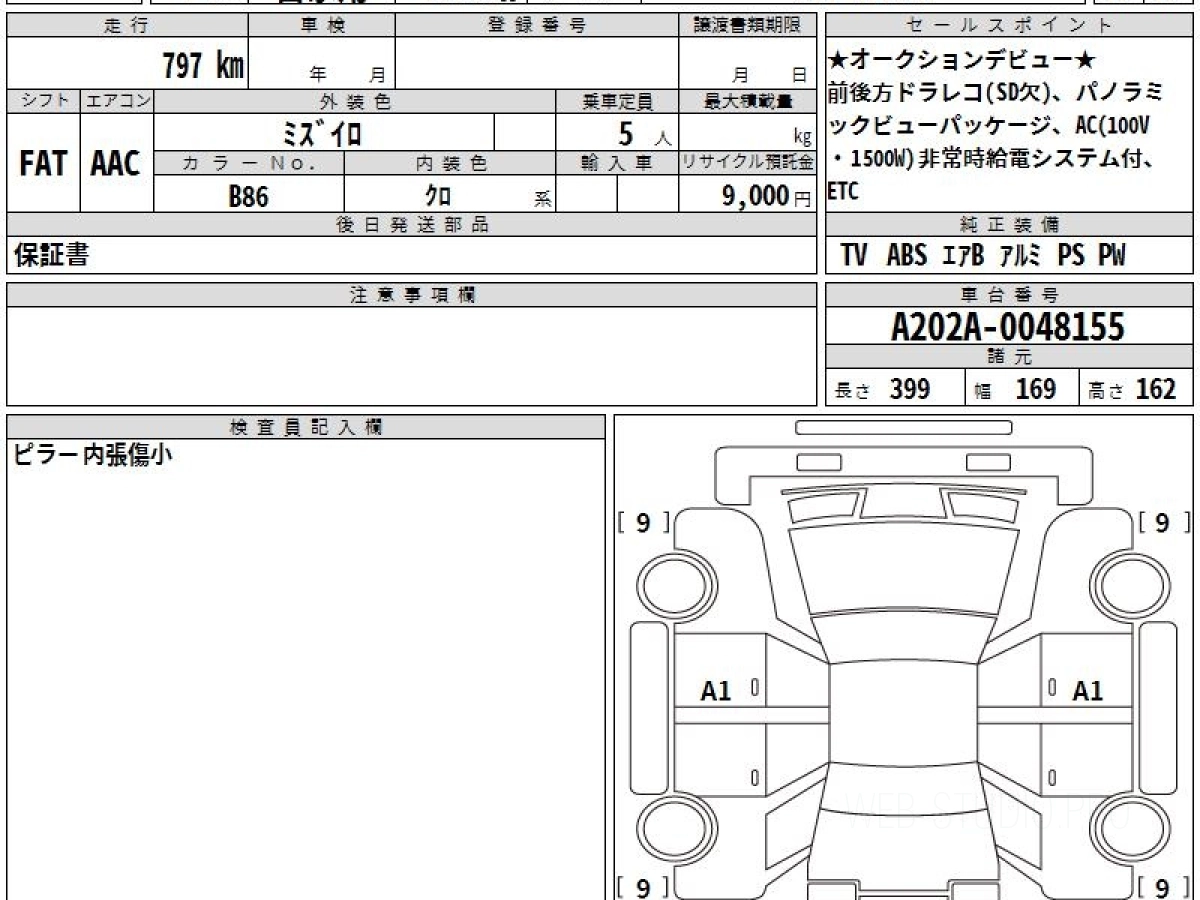Click the FAT shift type cell
Viewport: 1200px width, 900px height.
point(43,164)
